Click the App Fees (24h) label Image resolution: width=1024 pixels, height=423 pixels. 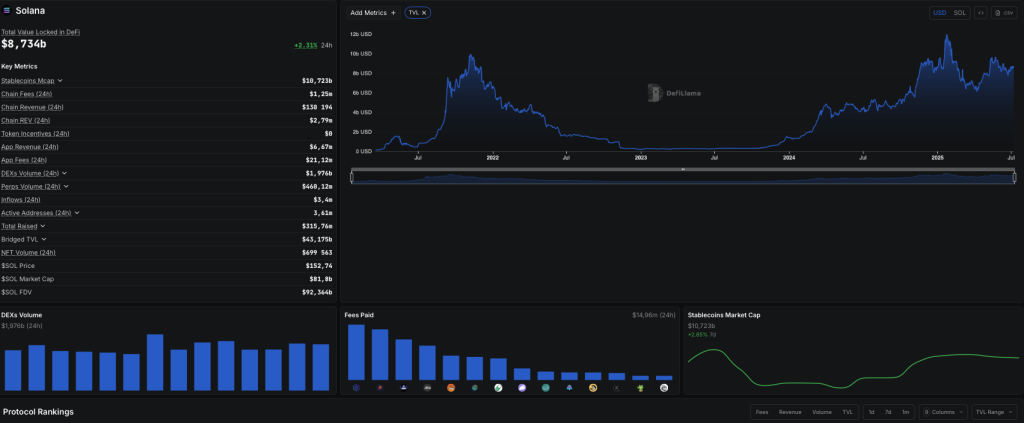click(24, 160)
